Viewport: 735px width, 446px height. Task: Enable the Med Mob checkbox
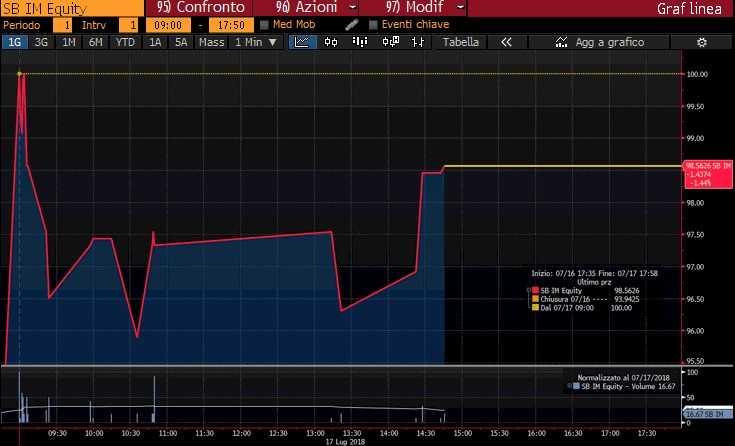264,24
